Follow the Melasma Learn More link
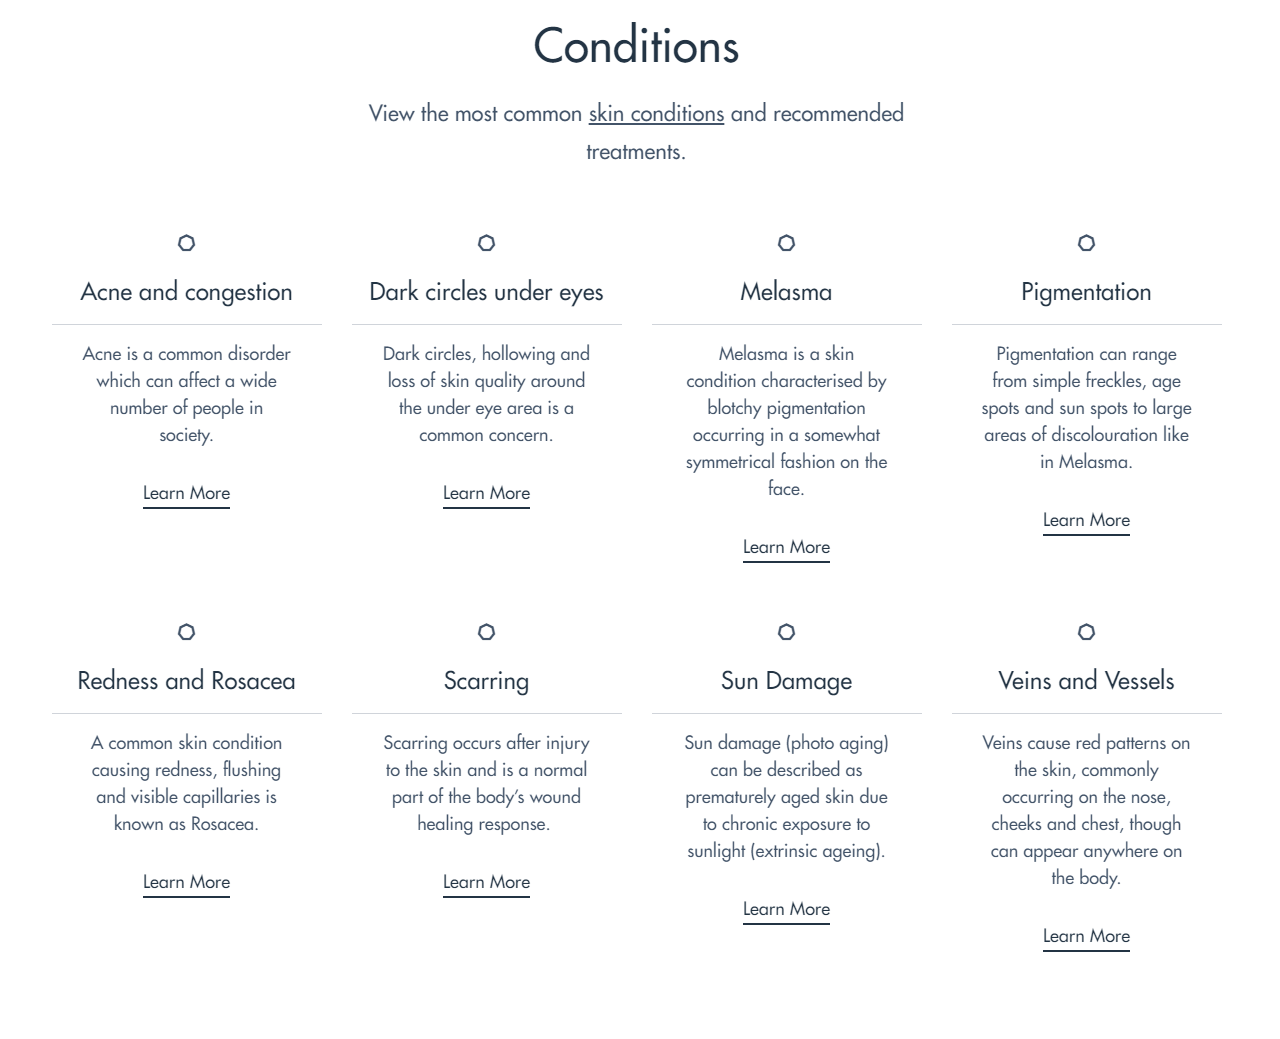 (x=786, y=547)
